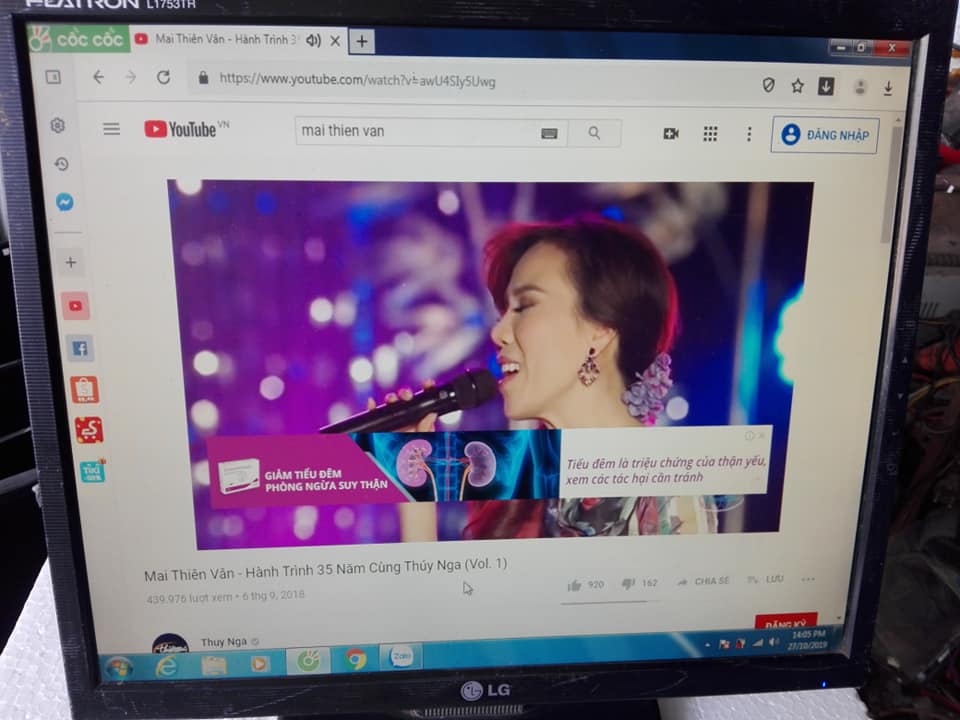Go forward with the forward arrow
This screenshot has width=960, height=720.
[130, 77]
